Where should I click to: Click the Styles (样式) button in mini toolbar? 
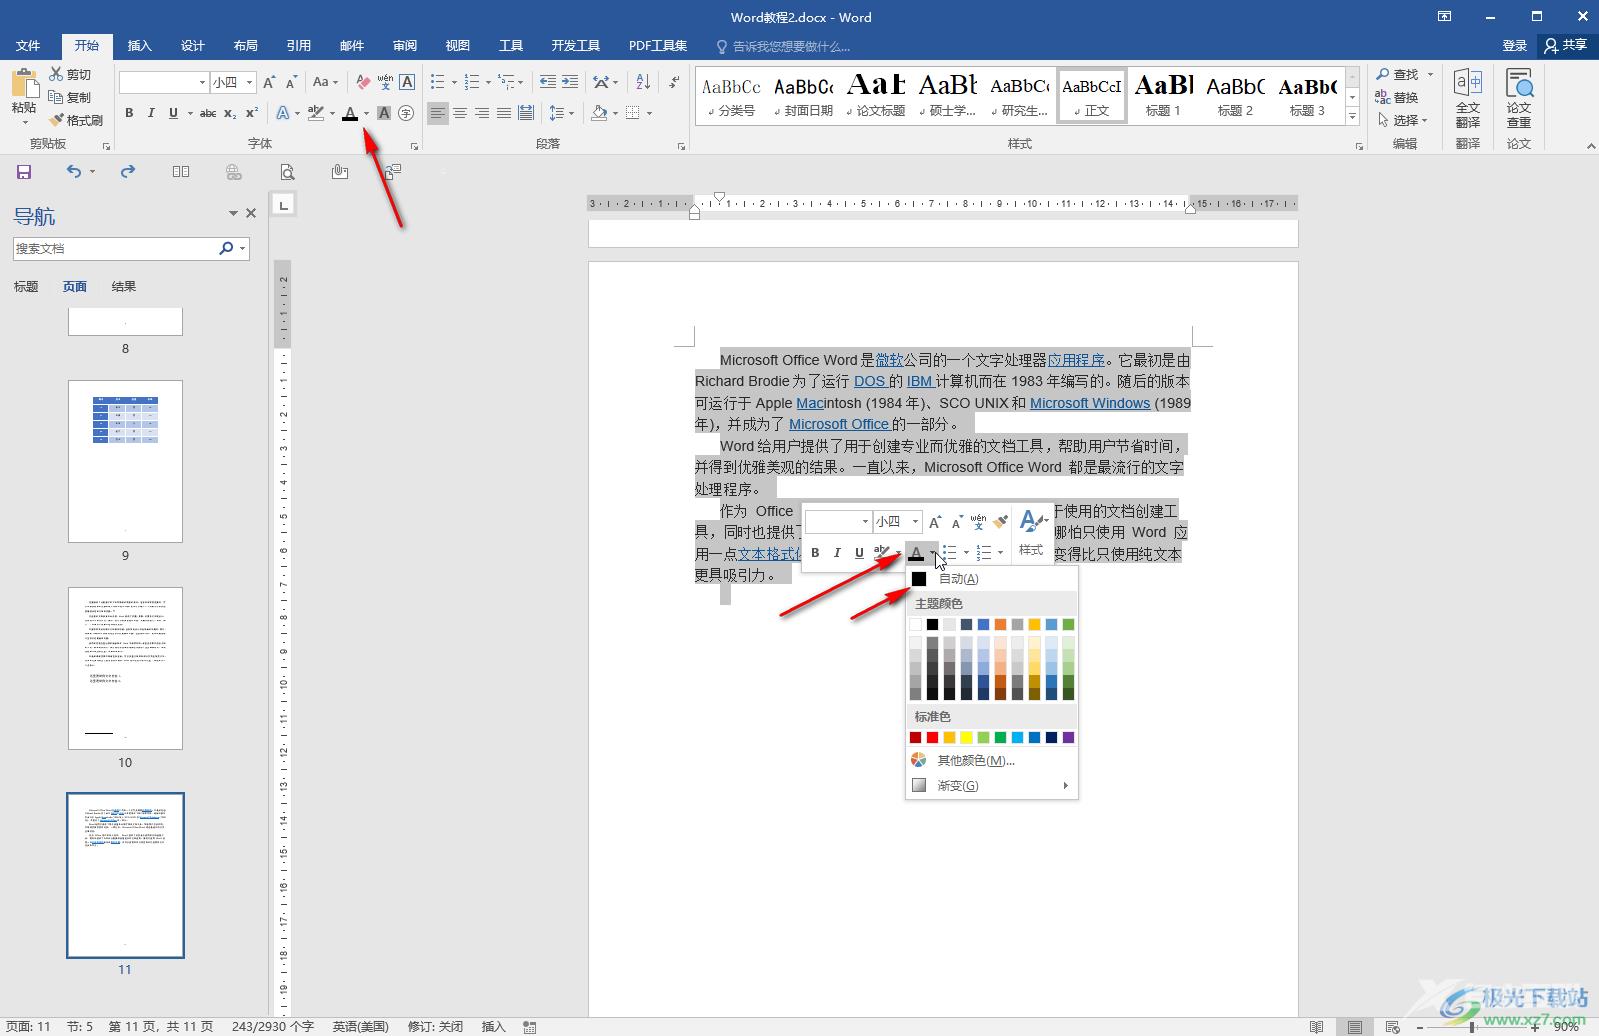point(1031,532)
